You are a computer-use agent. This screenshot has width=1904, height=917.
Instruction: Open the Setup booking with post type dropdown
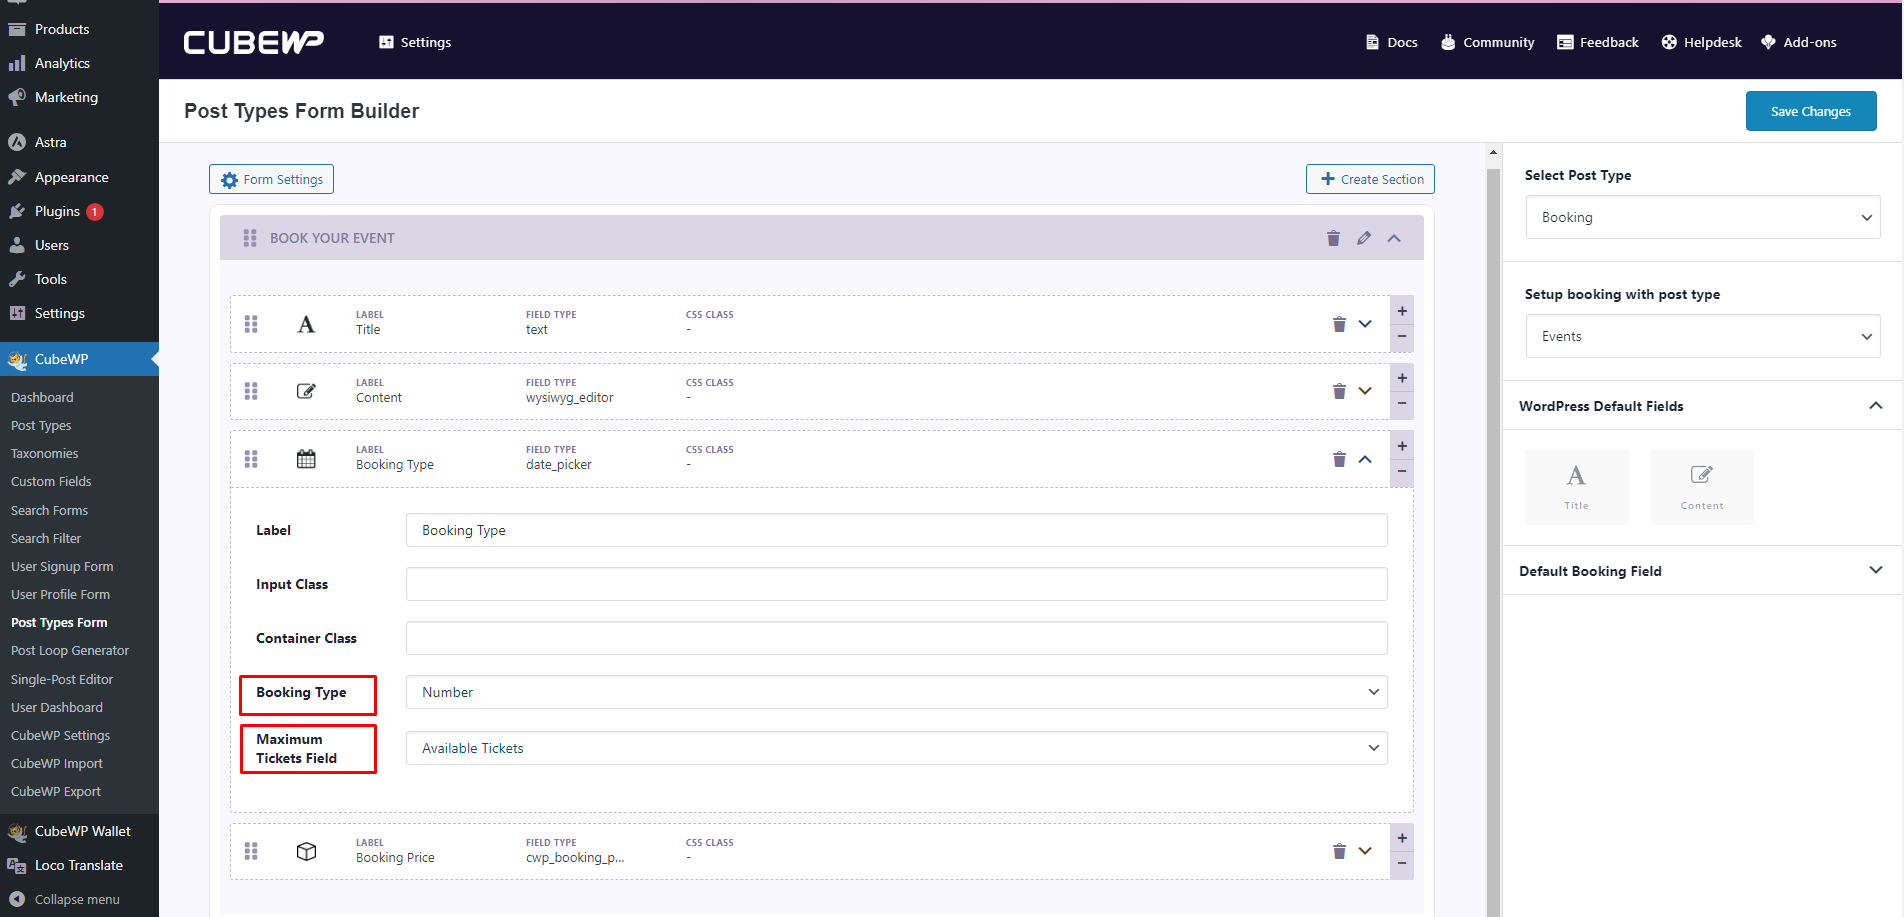[x=1703, y=336]
